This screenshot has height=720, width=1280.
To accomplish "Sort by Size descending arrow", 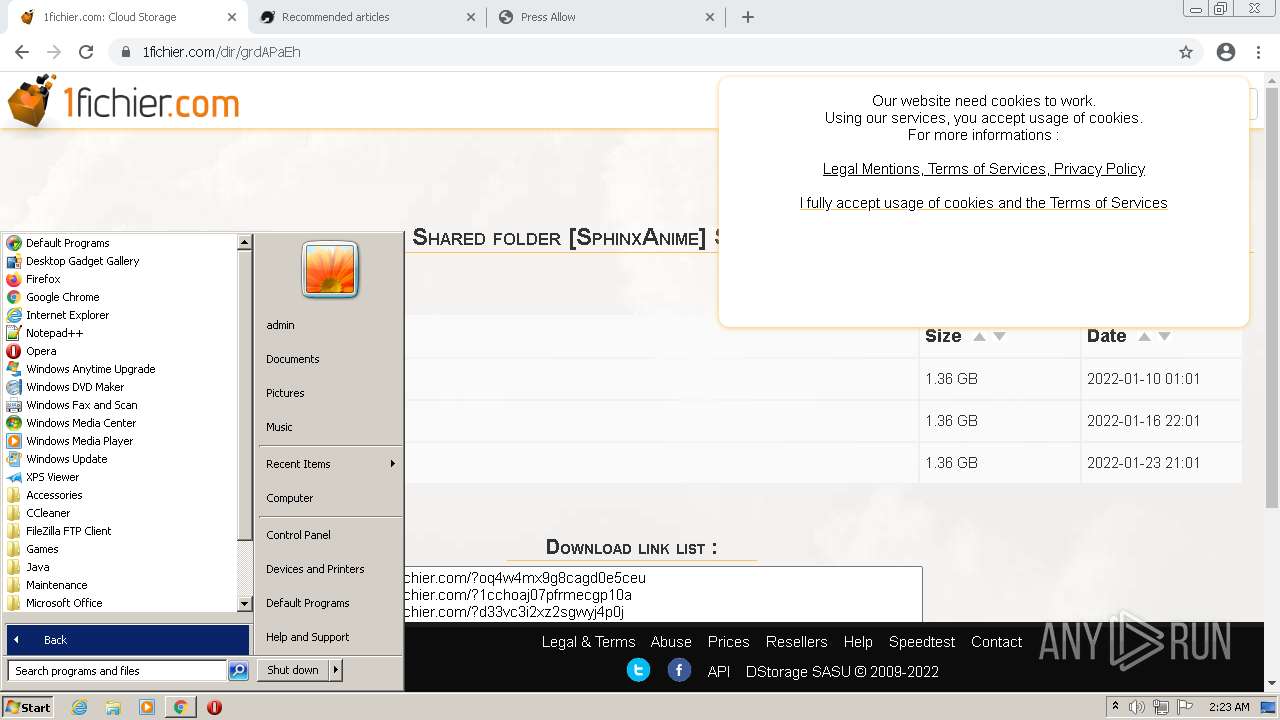I will (x=999, y=337).
